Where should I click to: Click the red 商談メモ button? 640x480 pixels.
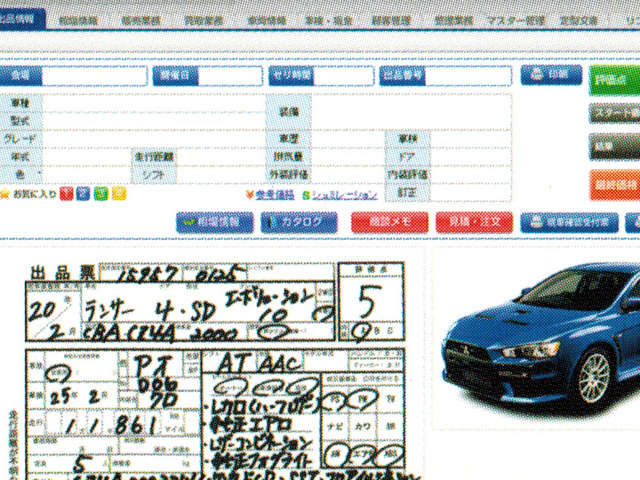point(389,222)
